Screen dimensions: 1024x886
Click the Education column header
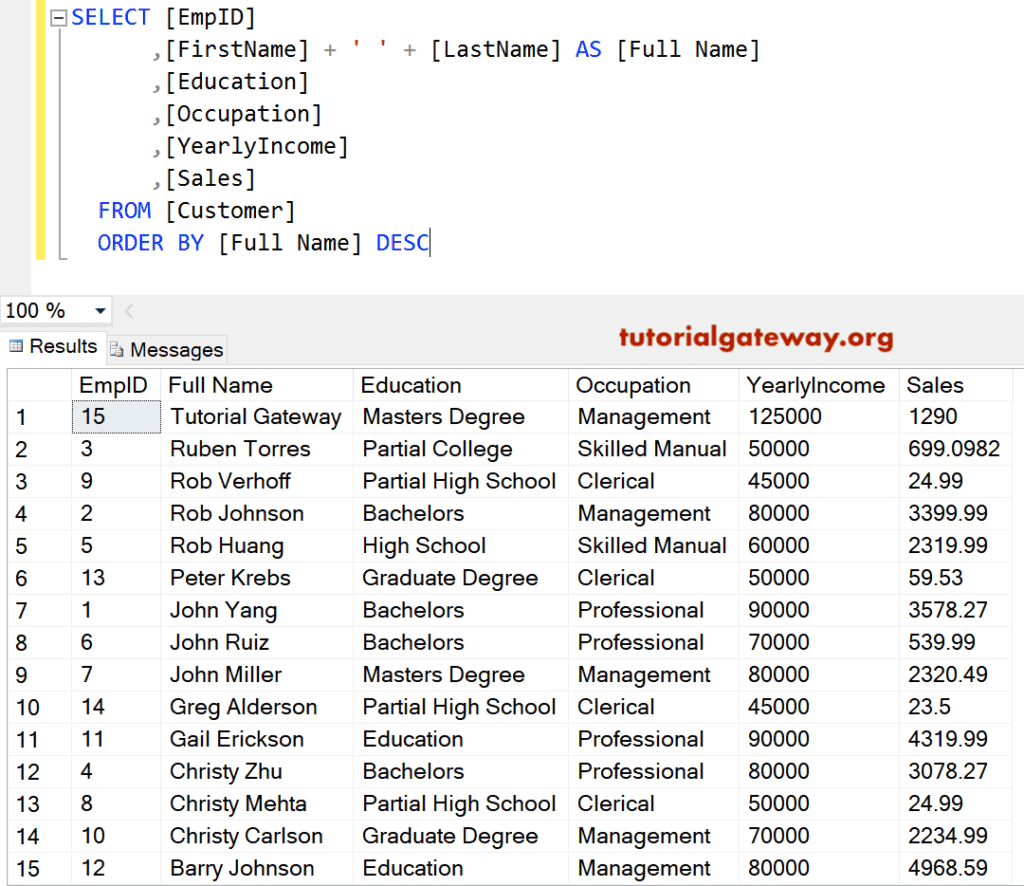[411, 385]
